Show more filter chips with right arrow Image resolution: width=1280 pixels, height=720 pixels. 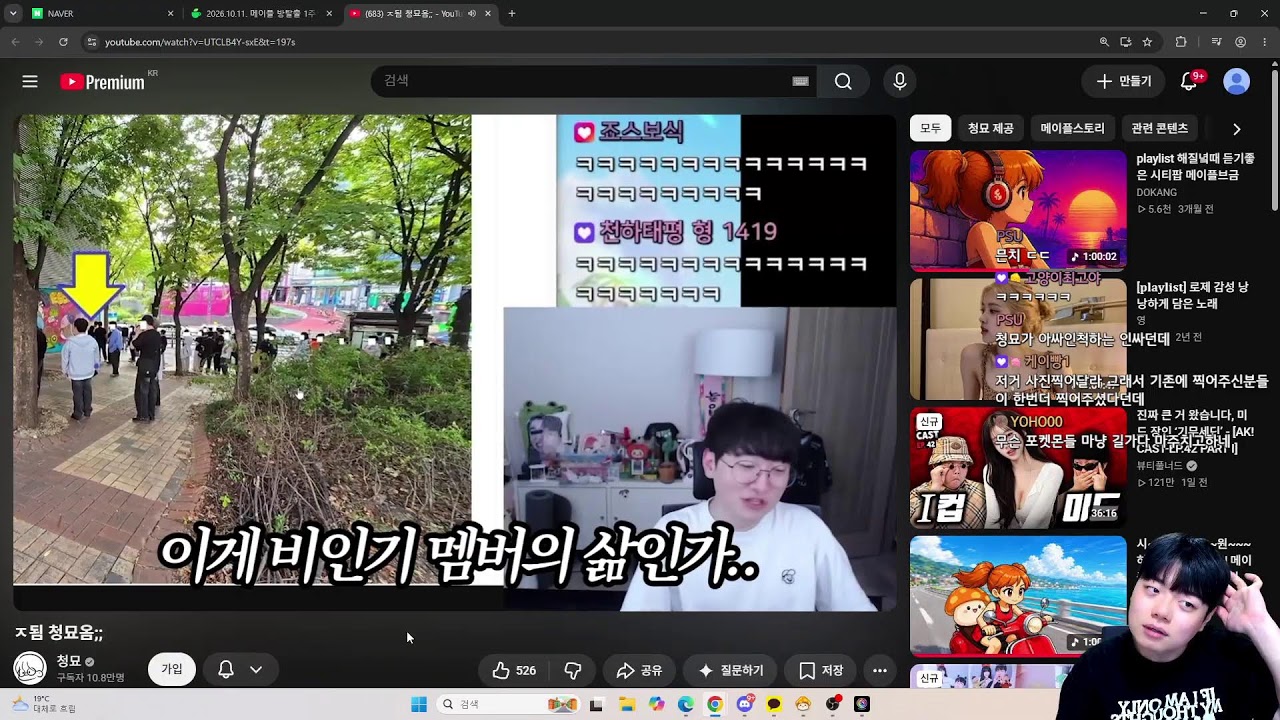1236,129
